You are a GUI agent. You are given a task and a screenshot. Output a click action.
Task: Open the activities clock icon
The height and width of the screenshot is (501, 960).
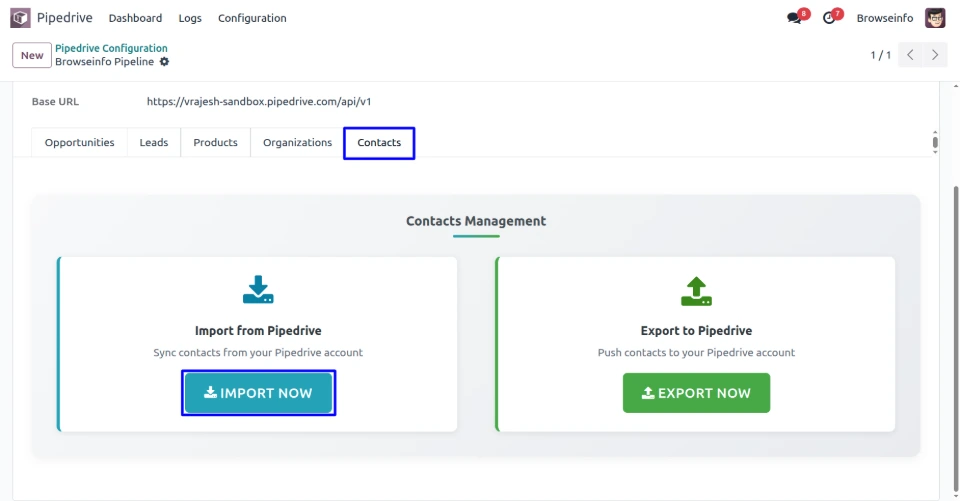[x=829, y=18]
